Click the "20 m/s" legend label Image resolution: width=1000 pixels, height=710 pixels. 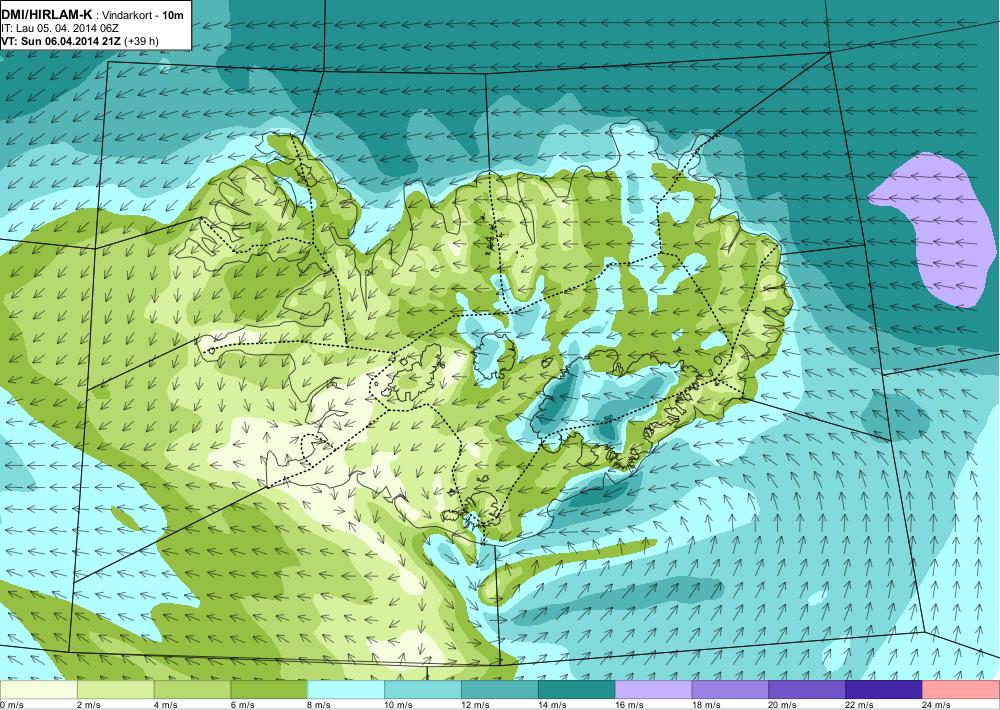783,705
